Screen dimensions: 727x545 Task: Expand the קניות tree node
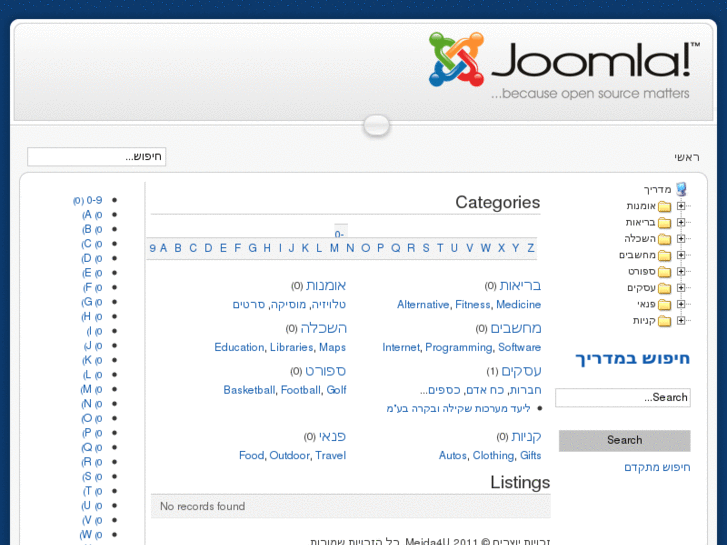[681, 320]
